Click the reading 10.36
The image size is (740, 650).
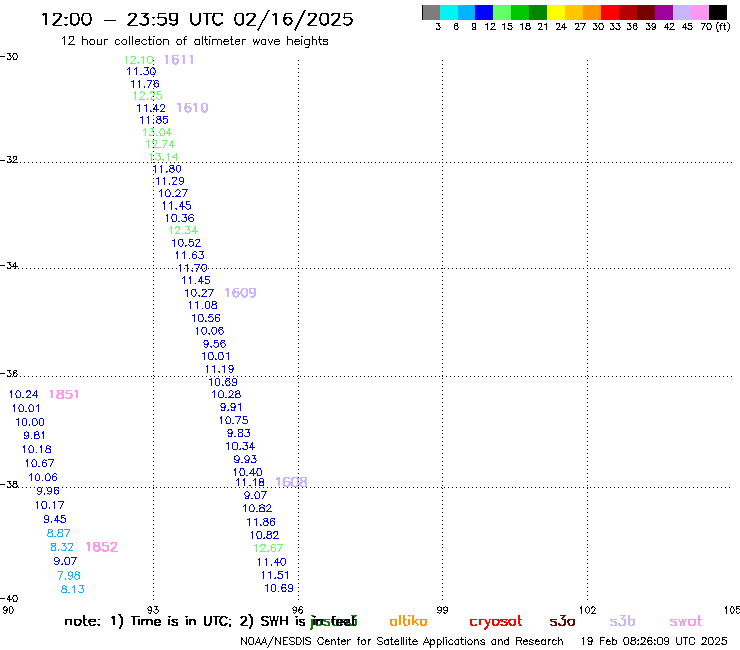tap(179, 218)
